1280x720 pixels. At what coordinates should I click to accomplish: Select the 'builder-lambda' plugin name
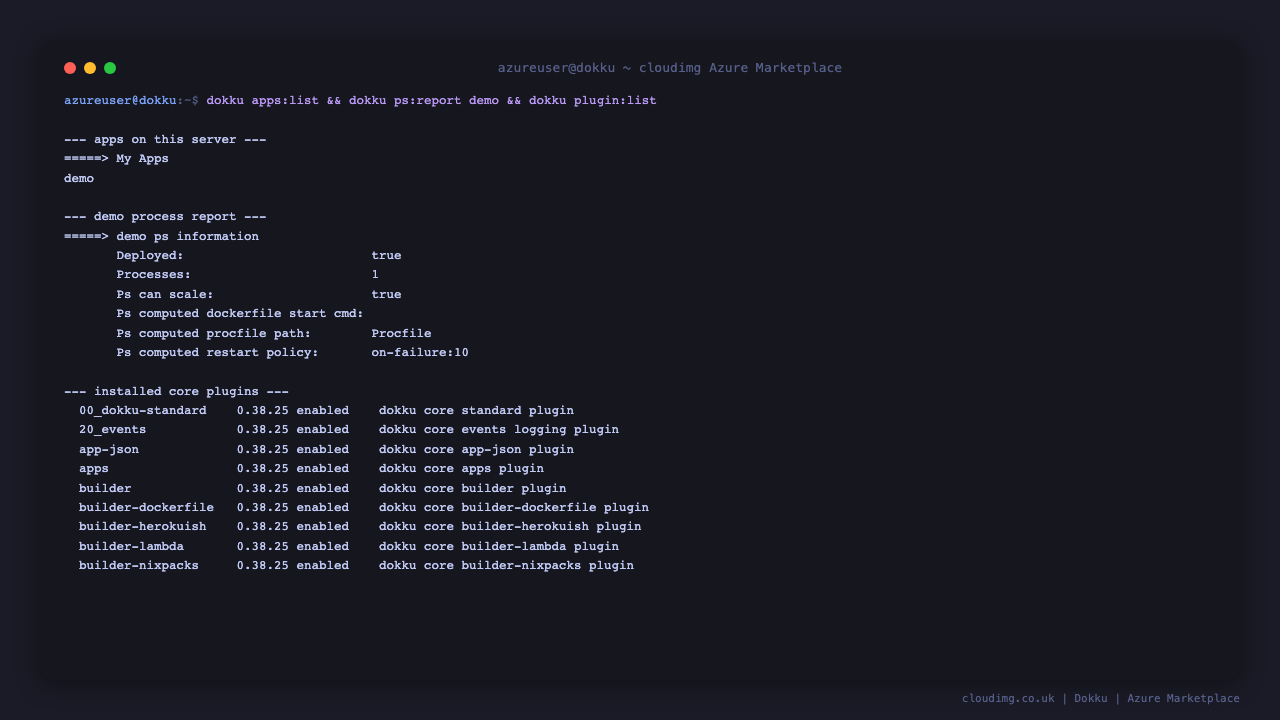[131, 547]
